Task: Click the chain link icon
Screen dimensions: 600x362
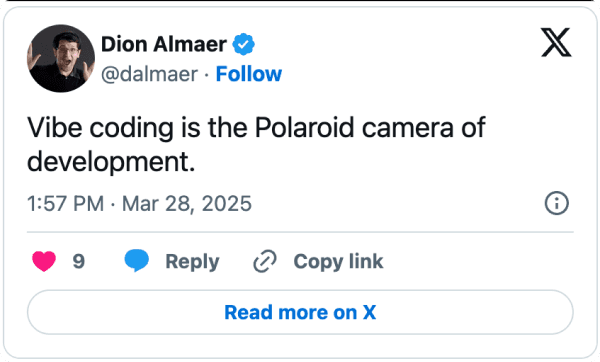Action: [x=265, y=261]
